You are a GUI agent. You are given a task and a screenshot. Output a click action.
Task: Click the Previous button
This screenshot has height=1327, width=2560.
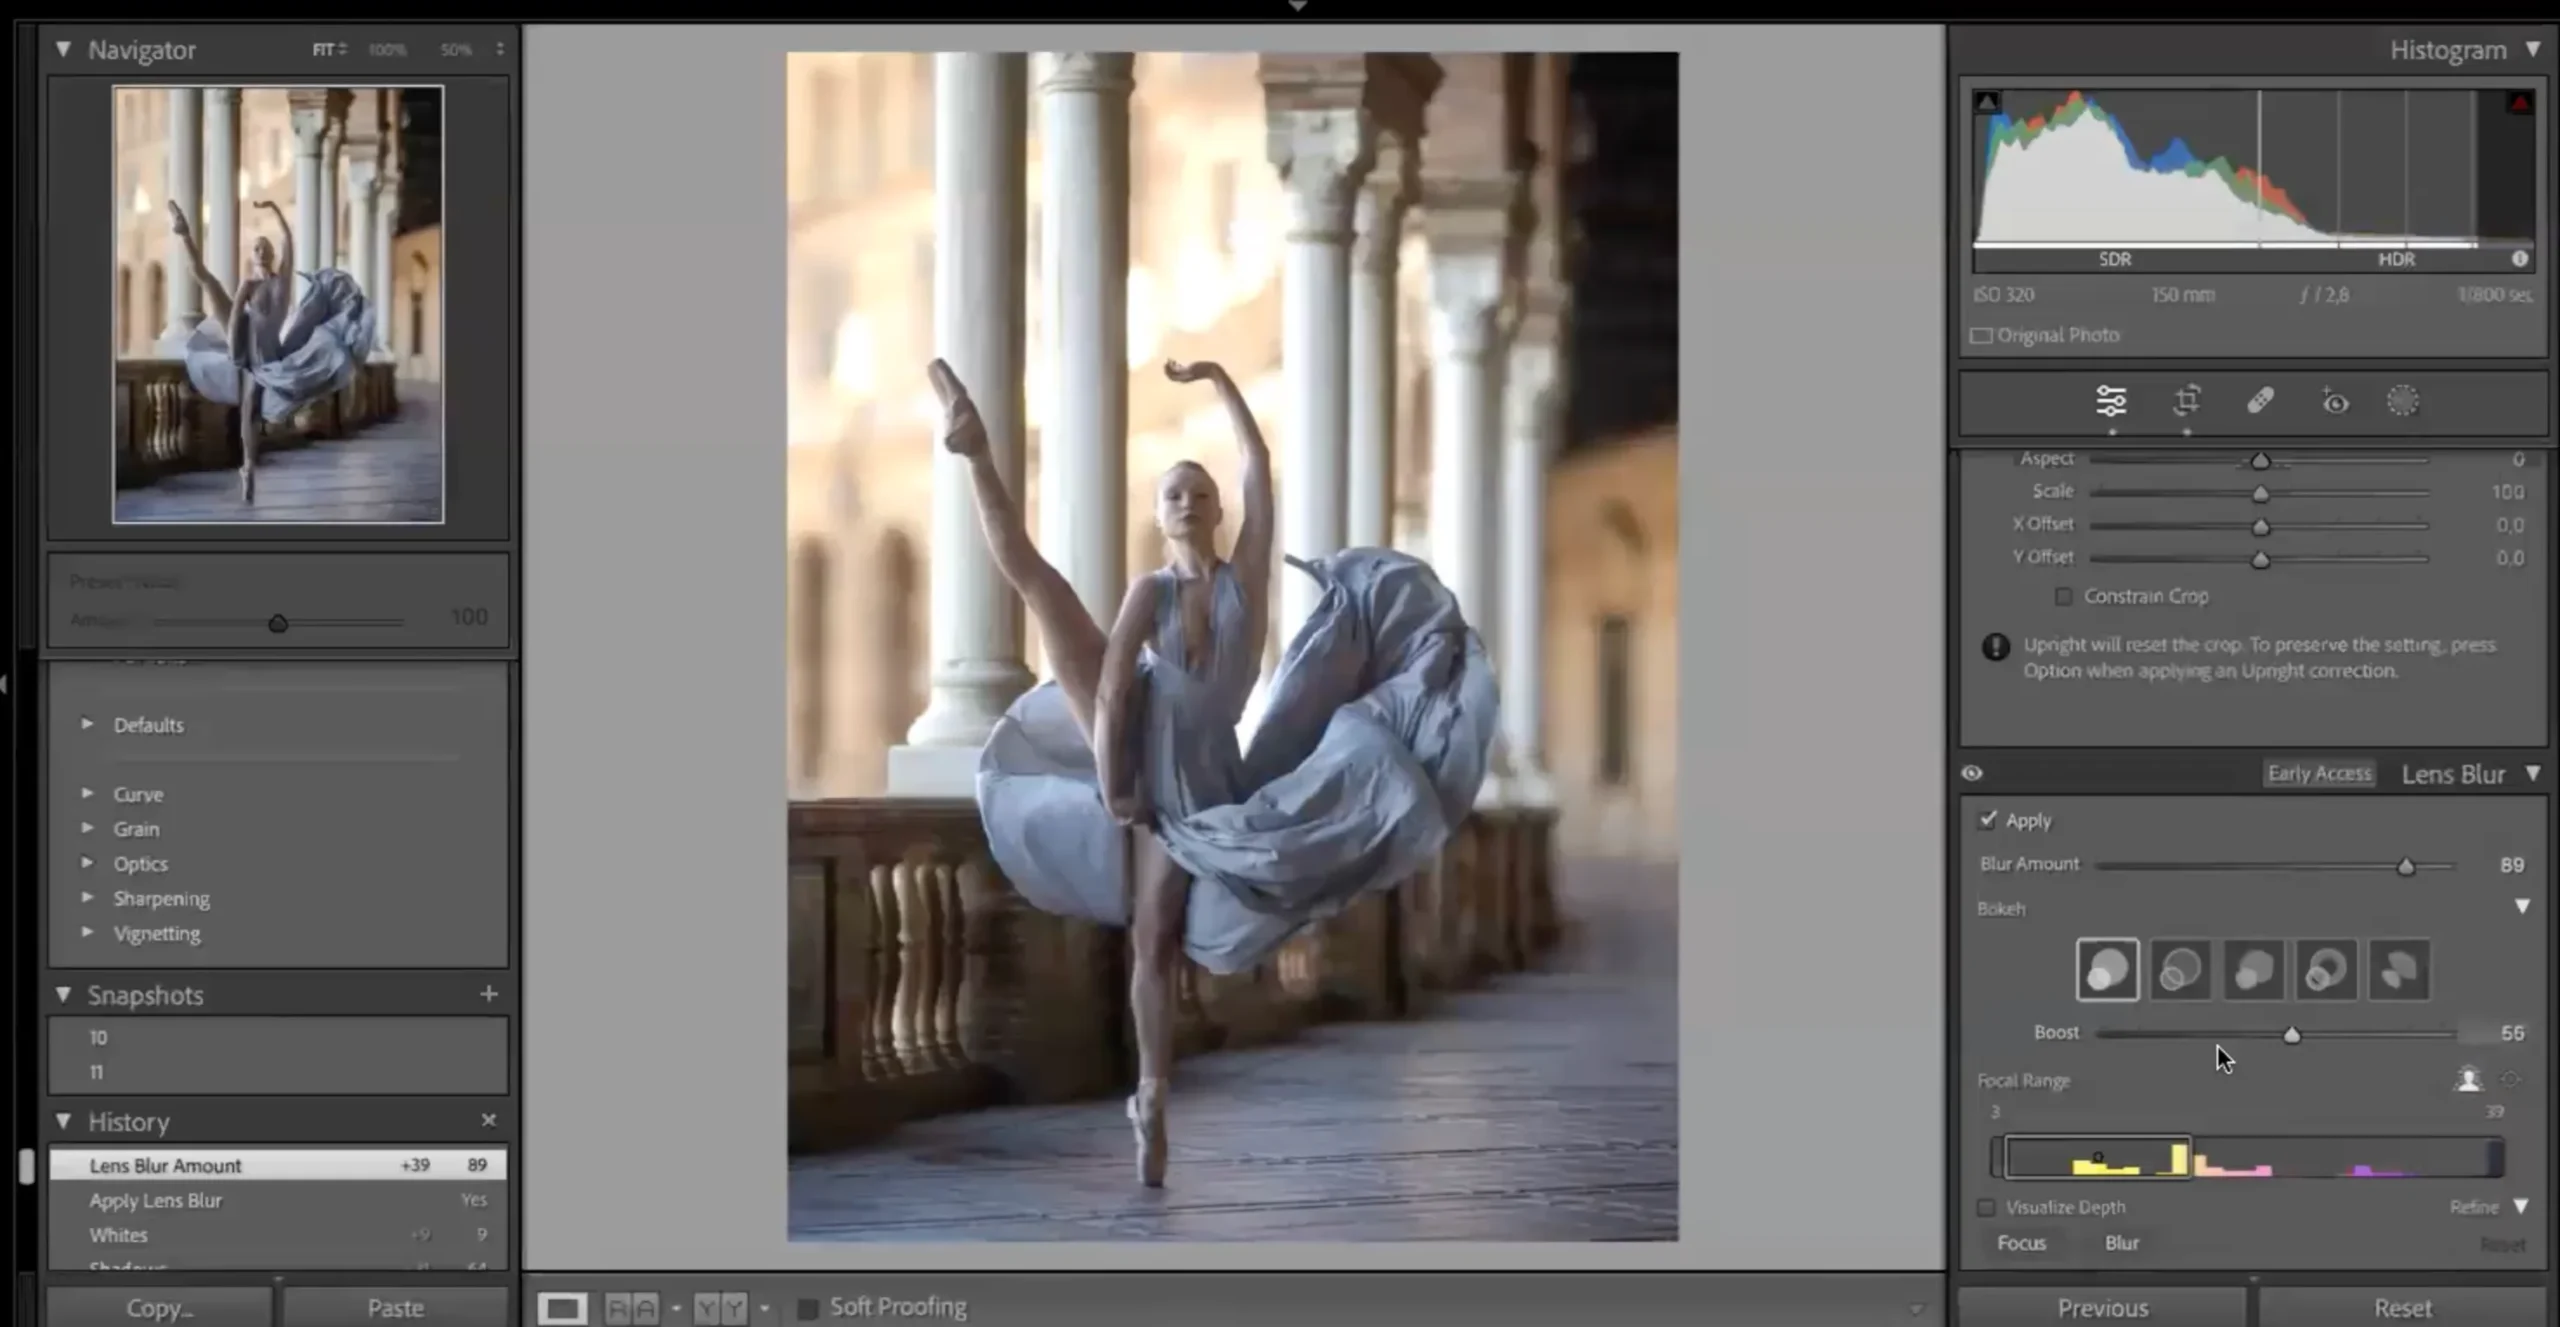click(x=2102, y=1306)
